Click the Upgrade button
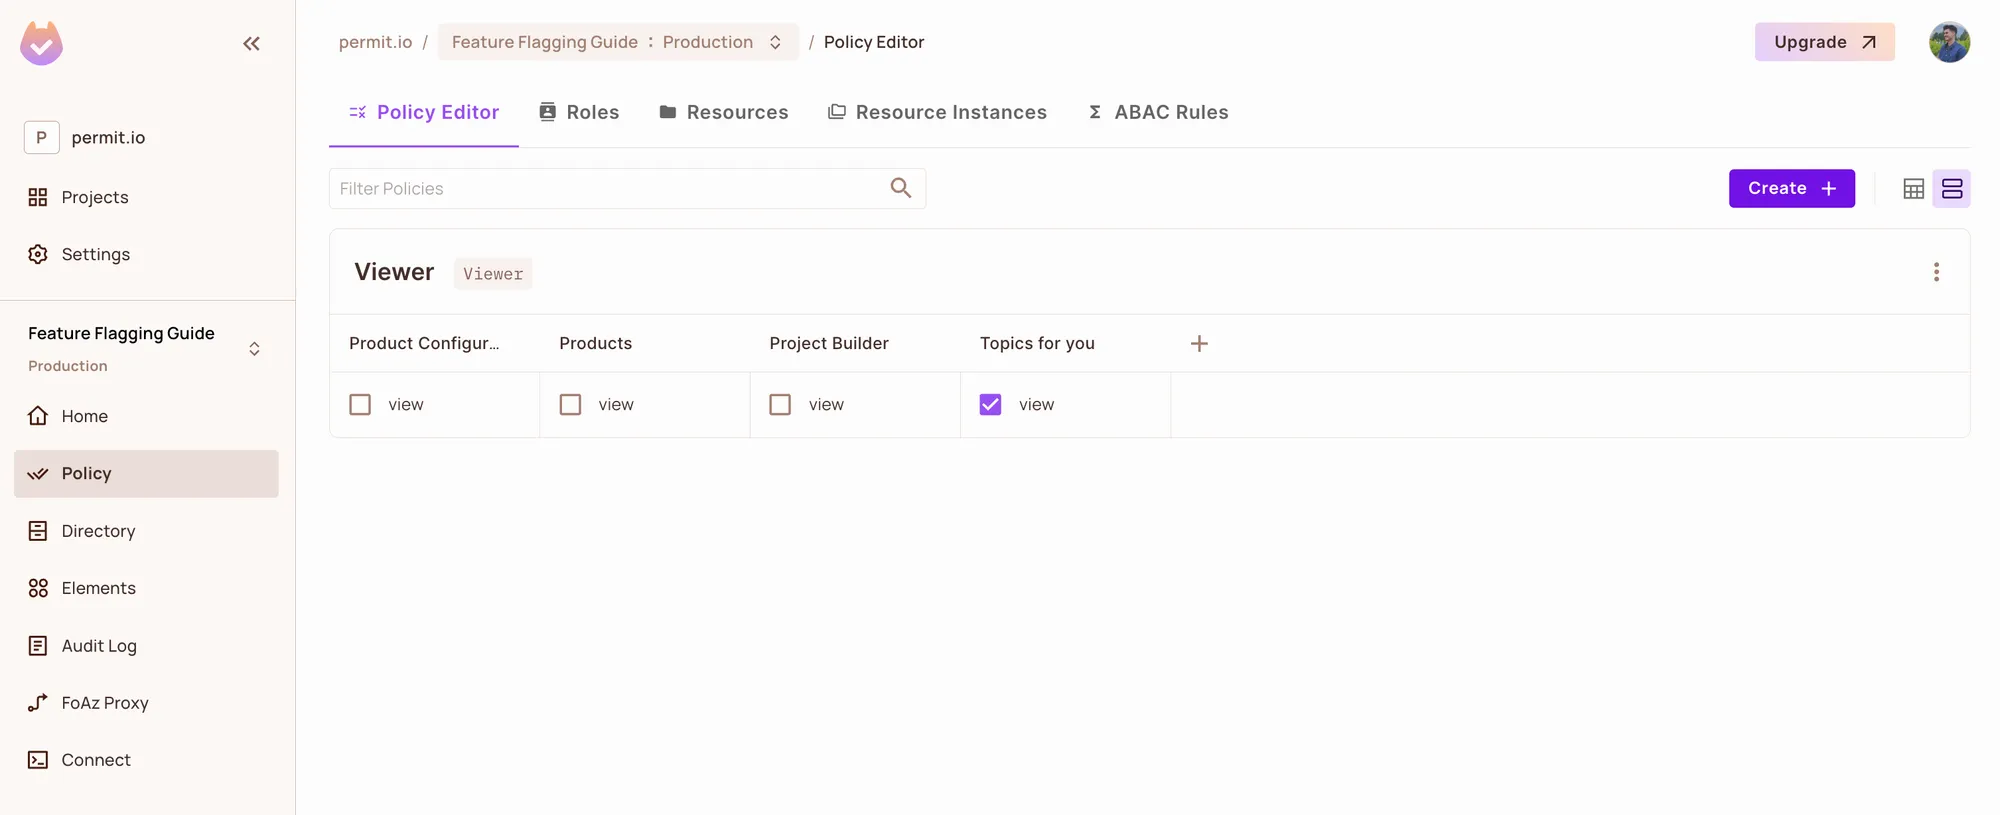 (x=1824, y=42)
